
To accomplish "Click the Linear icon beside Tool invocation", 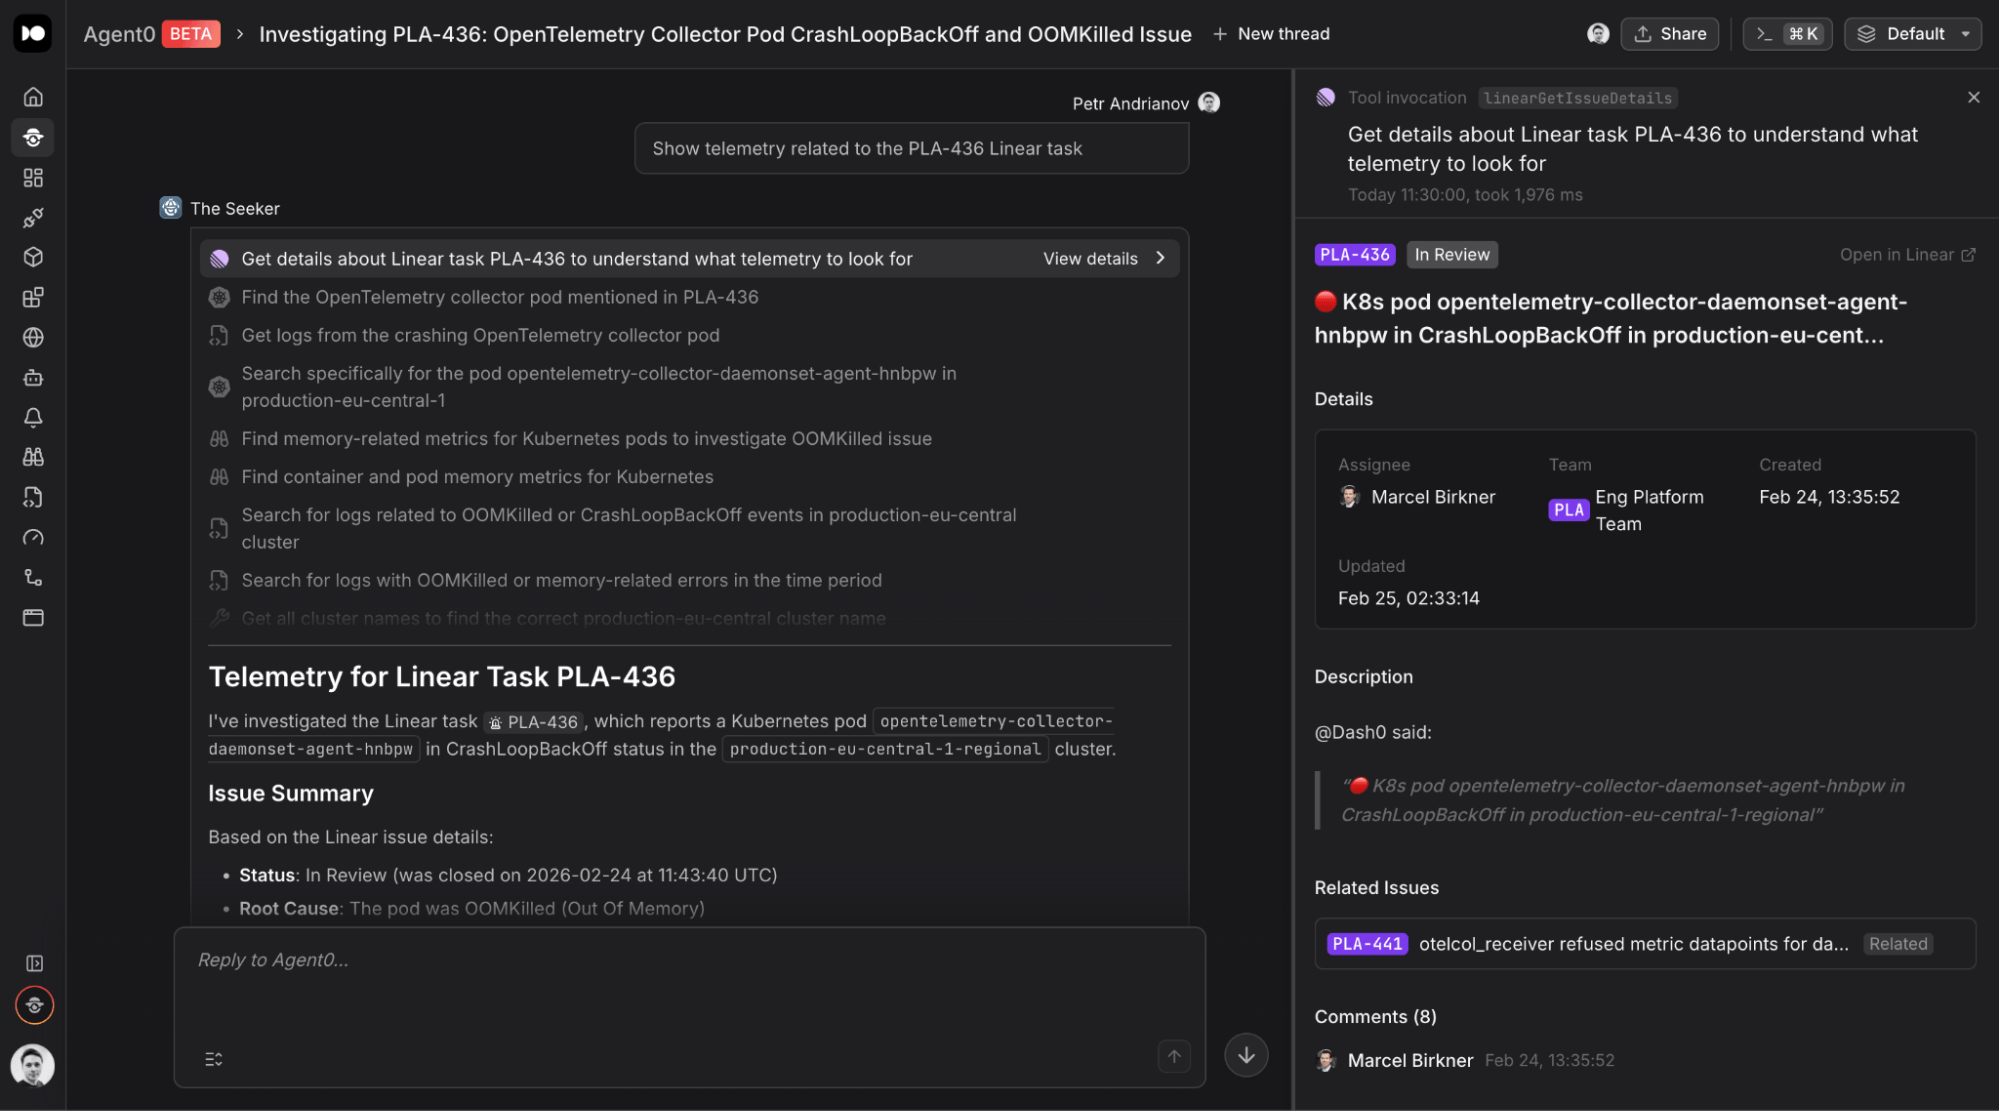I will [1326, 97].
